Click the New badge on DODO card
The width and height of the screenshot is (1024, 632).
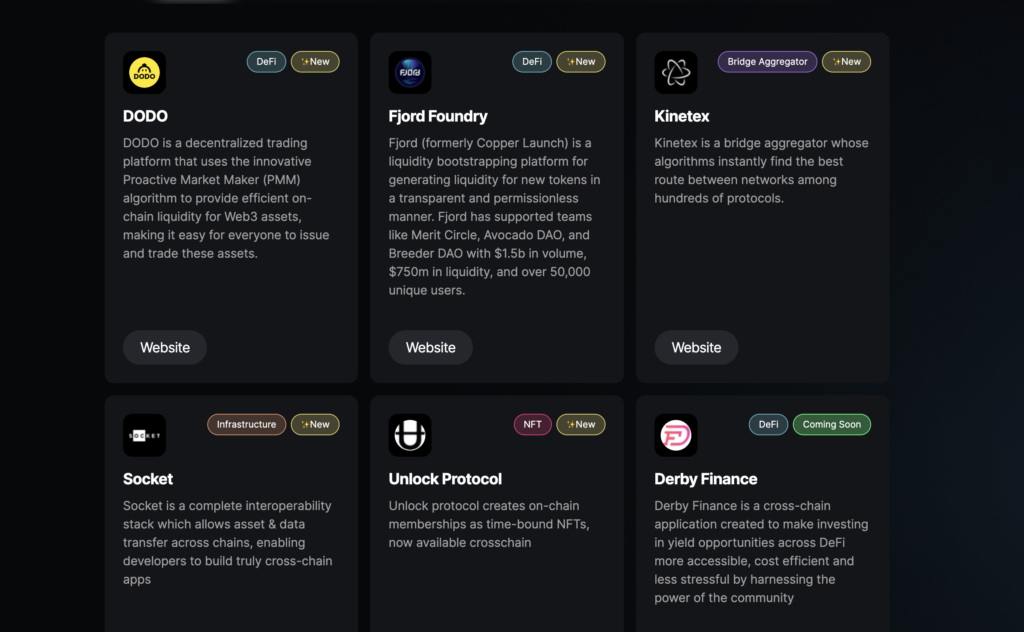click(x=315, y=62)
